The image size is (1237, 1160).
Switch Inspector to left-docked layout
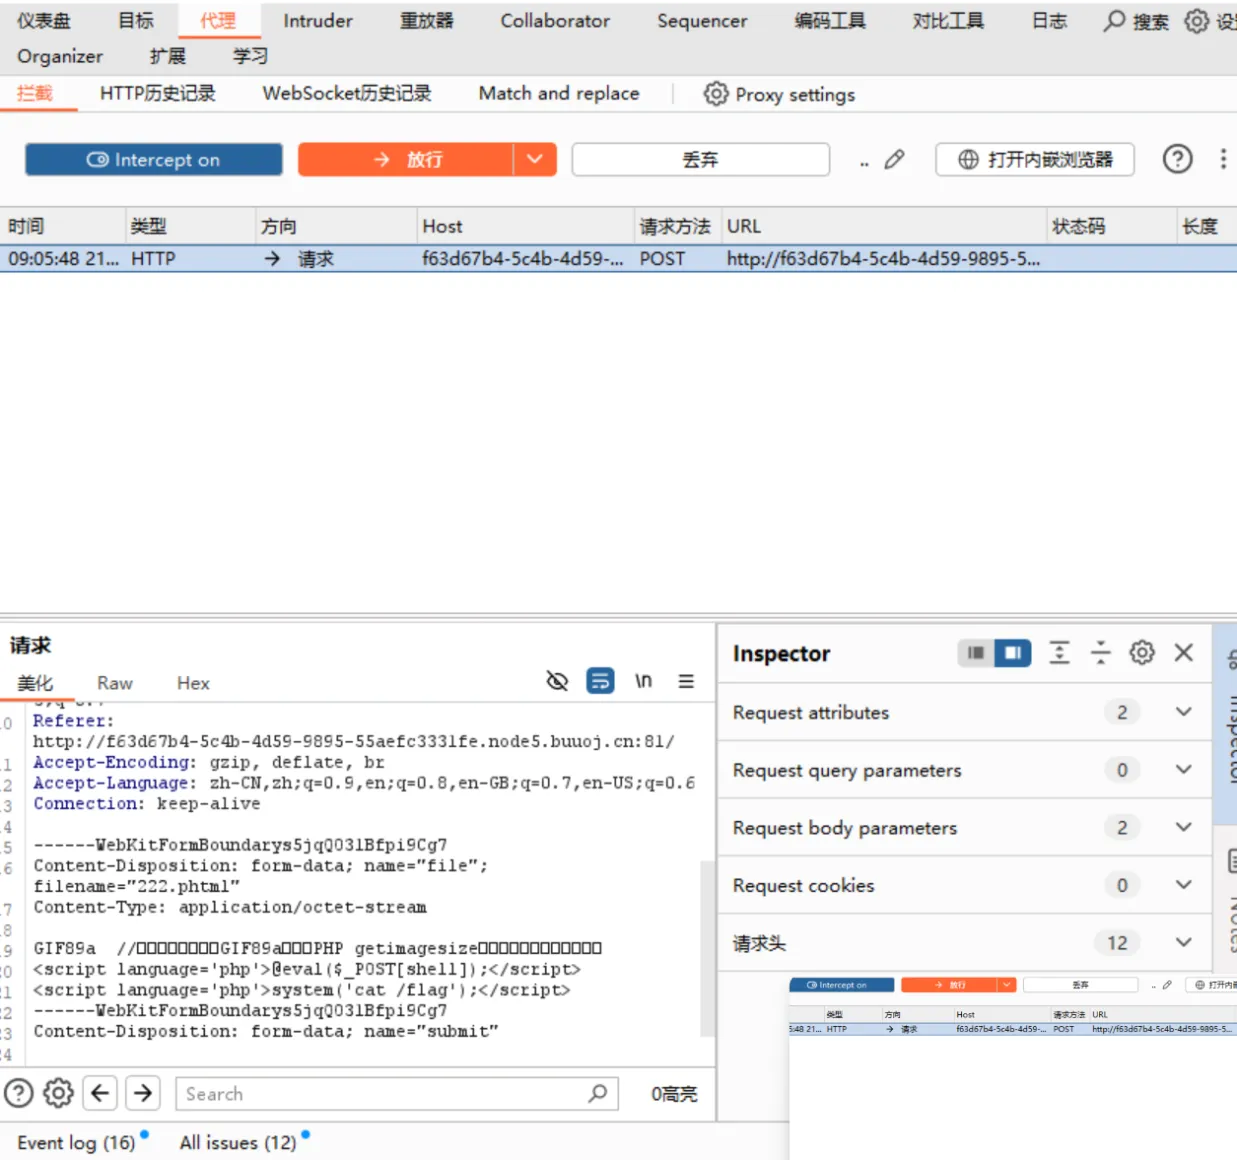click(976, 653)
